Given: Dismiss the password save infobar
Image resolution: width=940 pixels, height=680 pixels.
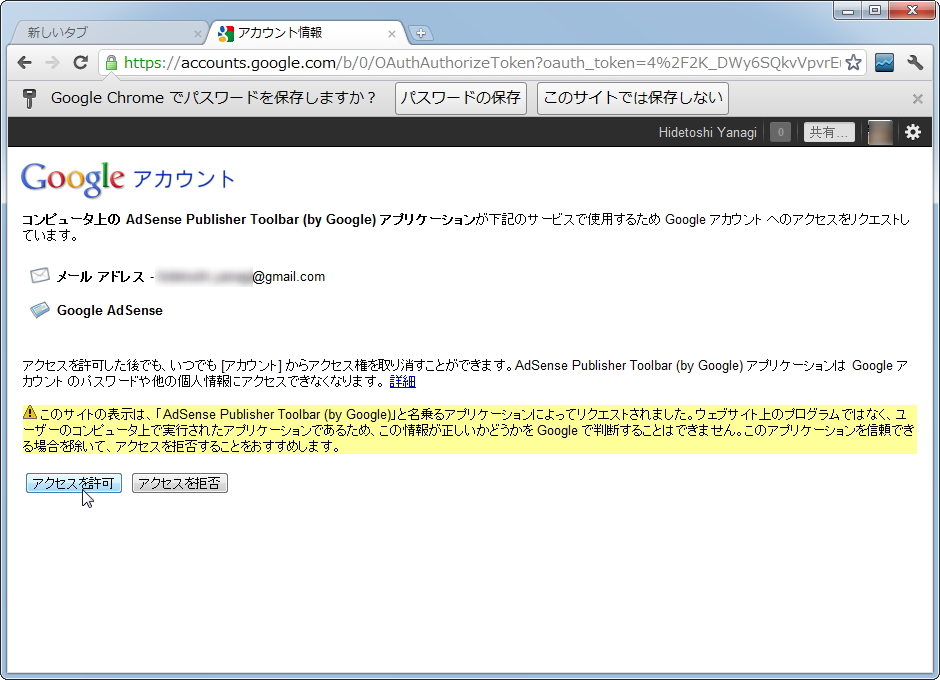Looking at the screenshot, I should (x=917, y=99).
